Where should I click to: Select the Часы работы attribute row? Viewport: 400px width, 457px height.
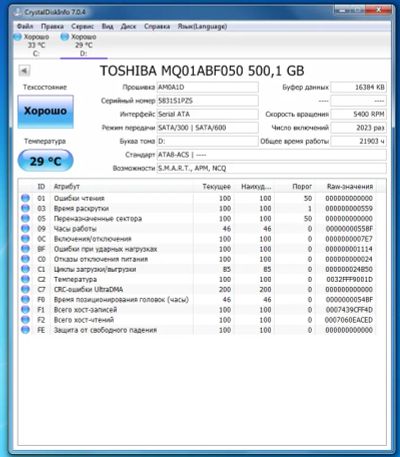point(198,229)
